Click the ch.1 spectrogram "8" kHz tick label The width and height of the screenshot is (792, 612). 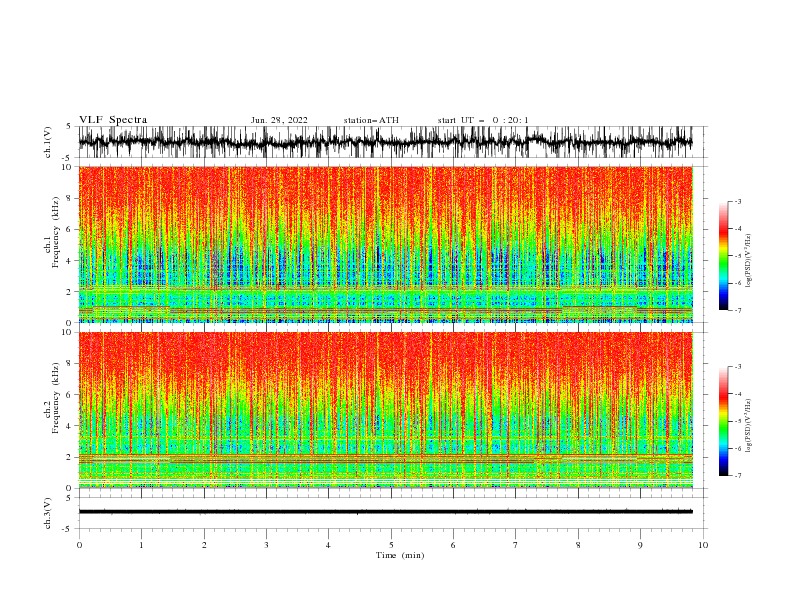[x=70, y=198]
